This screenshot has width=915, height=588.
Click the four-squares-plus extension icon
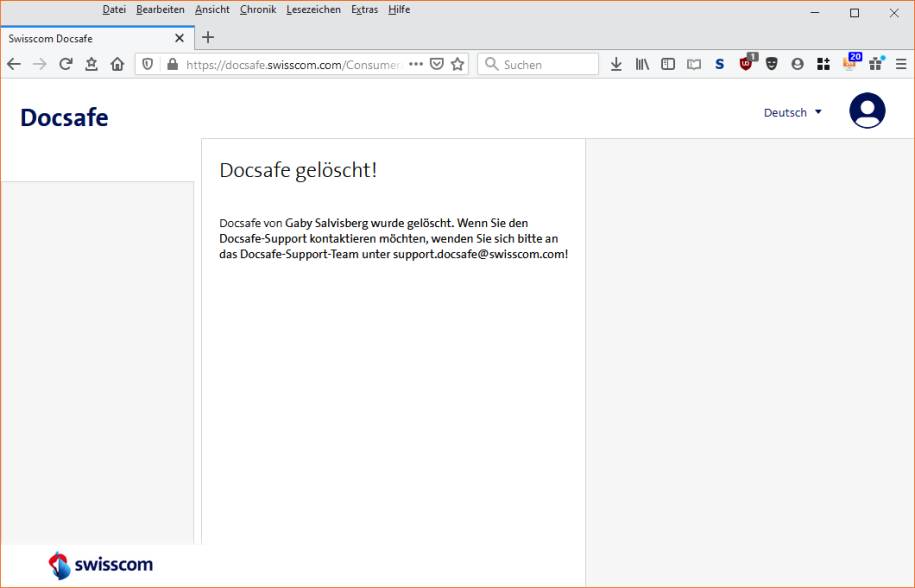(x=823, y=64)
